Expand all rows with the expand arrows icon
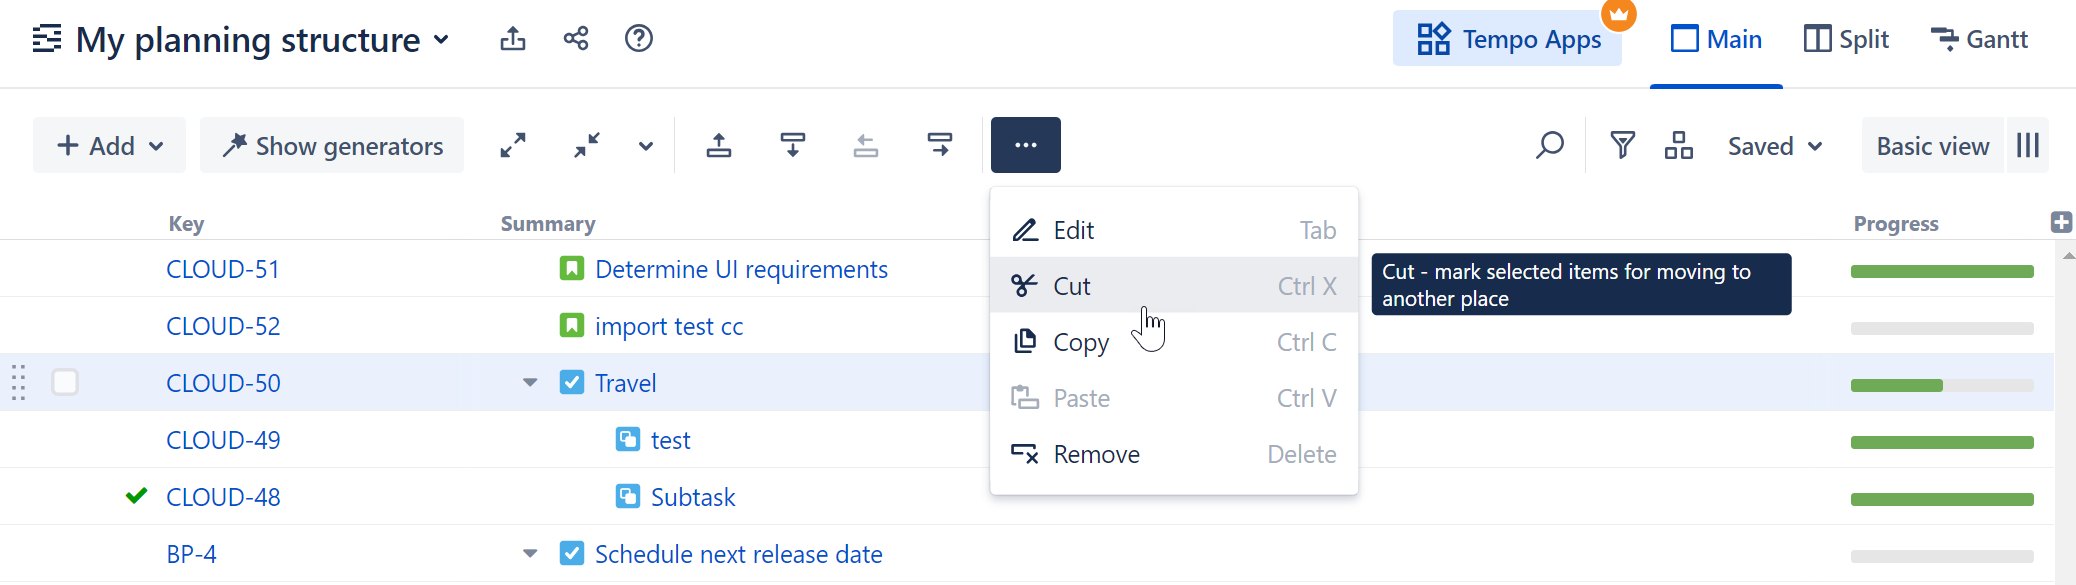 click(513, 145)
